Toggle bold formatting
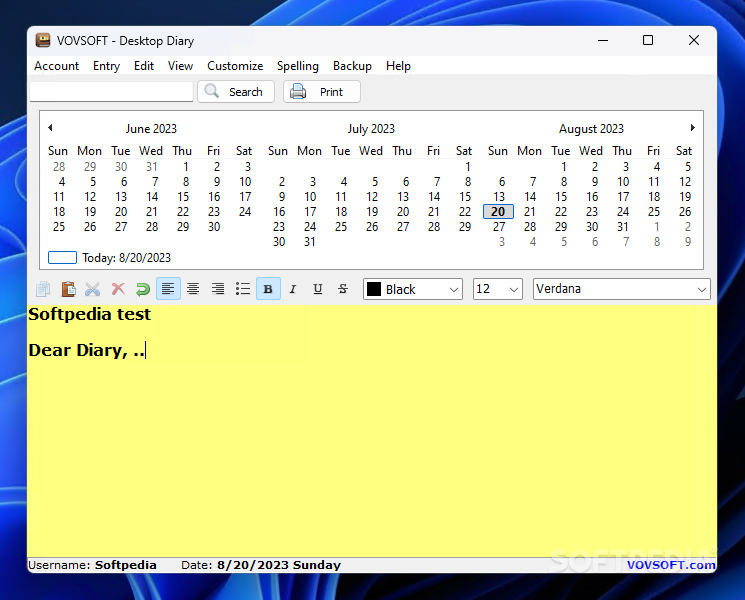This screenshot has height=600, width=745. (268, 289)
